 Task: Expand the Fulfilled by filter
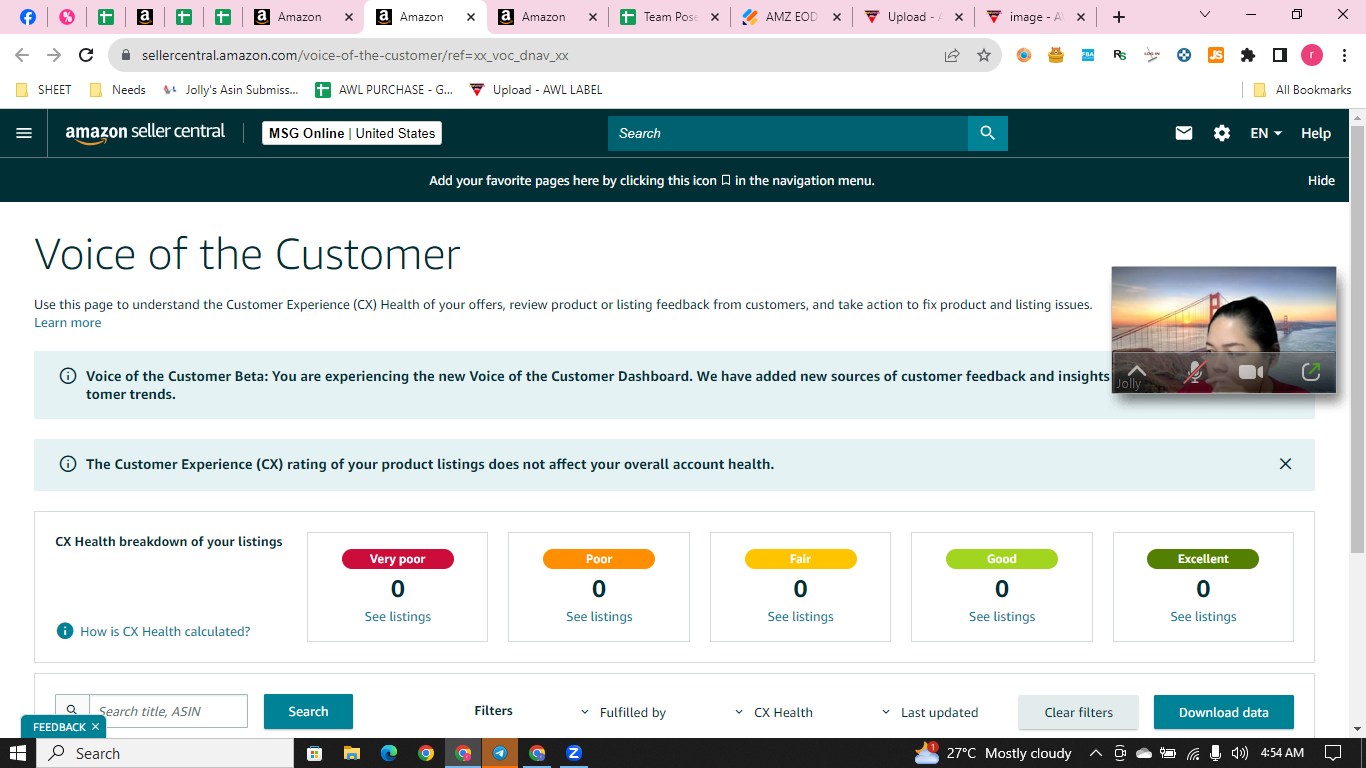tap(623, 712)
